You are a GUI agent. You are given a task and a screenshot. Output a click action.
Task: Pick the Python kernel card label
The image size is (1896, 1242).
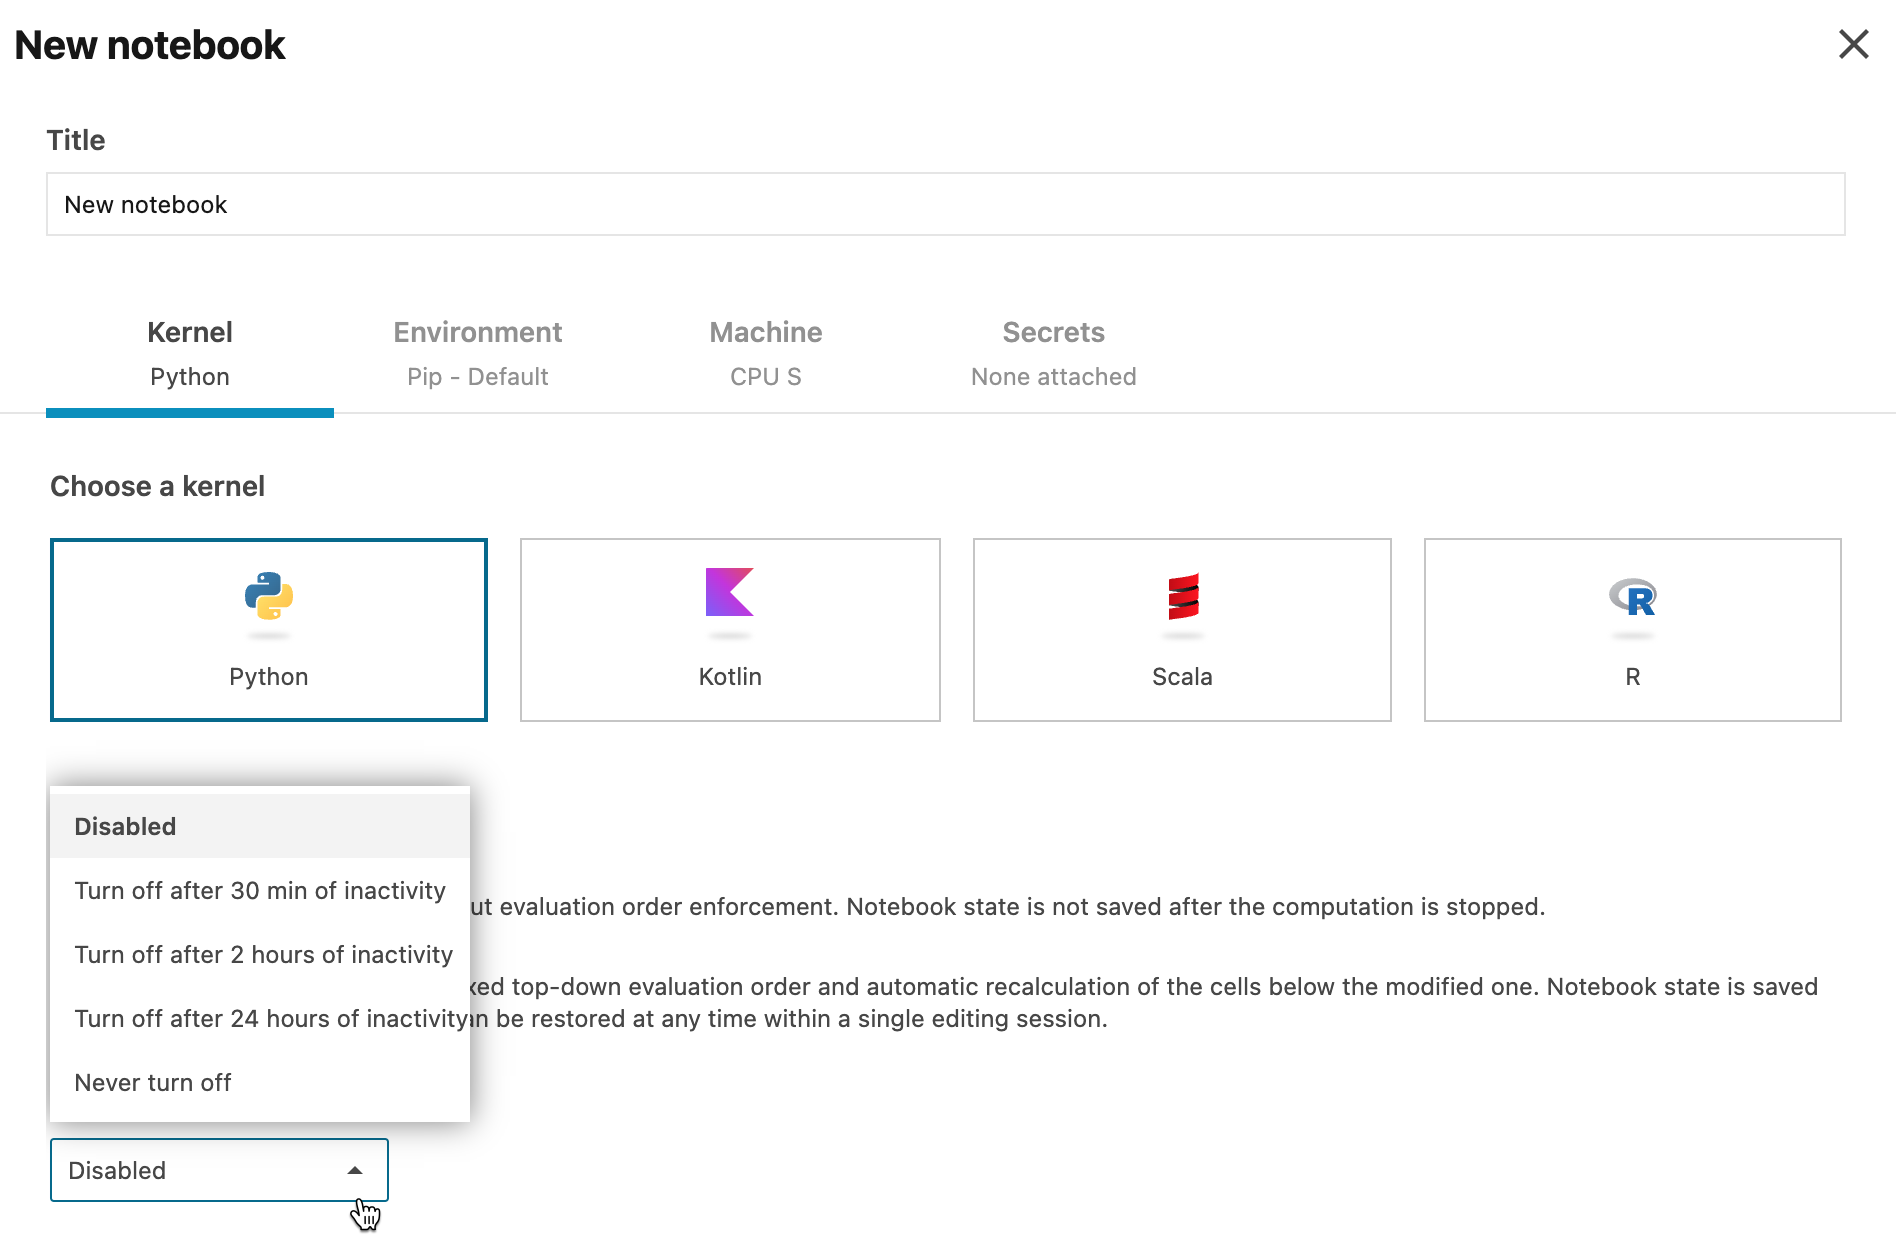[268, 677]
